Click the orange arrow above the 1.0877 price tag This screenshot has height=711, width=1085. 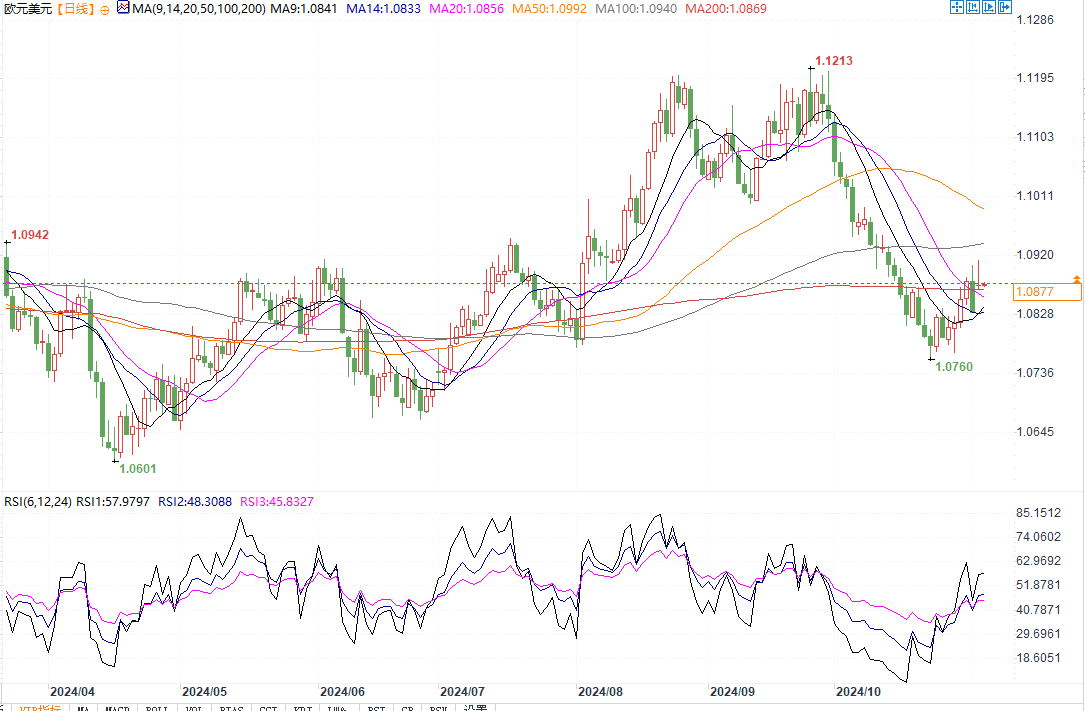1076,277
